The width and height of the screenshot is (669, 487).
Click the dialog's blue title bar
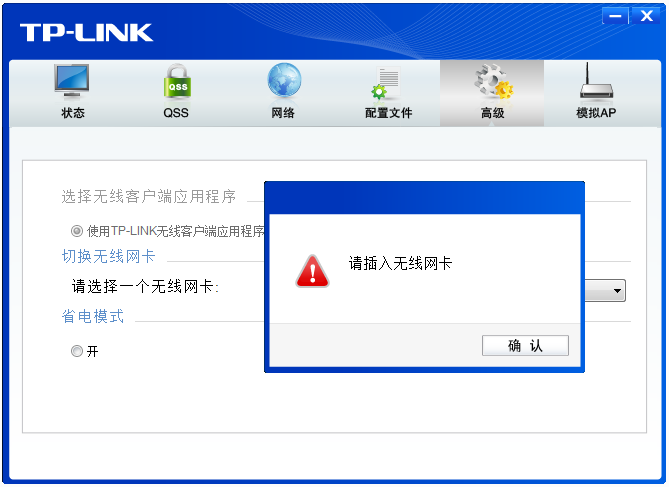click(x=425, y=198)
